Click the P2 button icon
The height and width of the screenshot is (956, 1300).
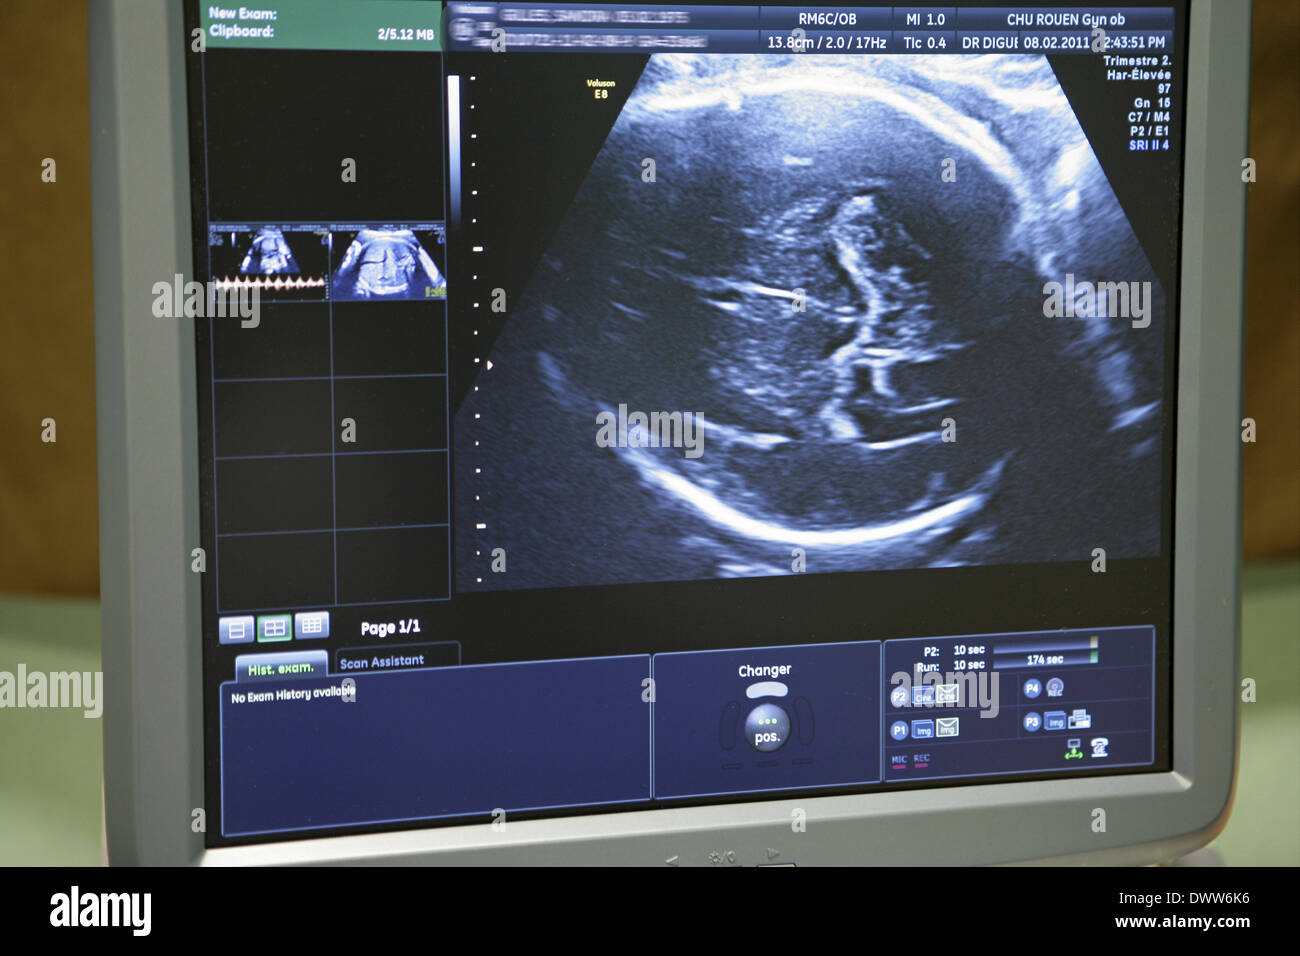click(899, 698)
